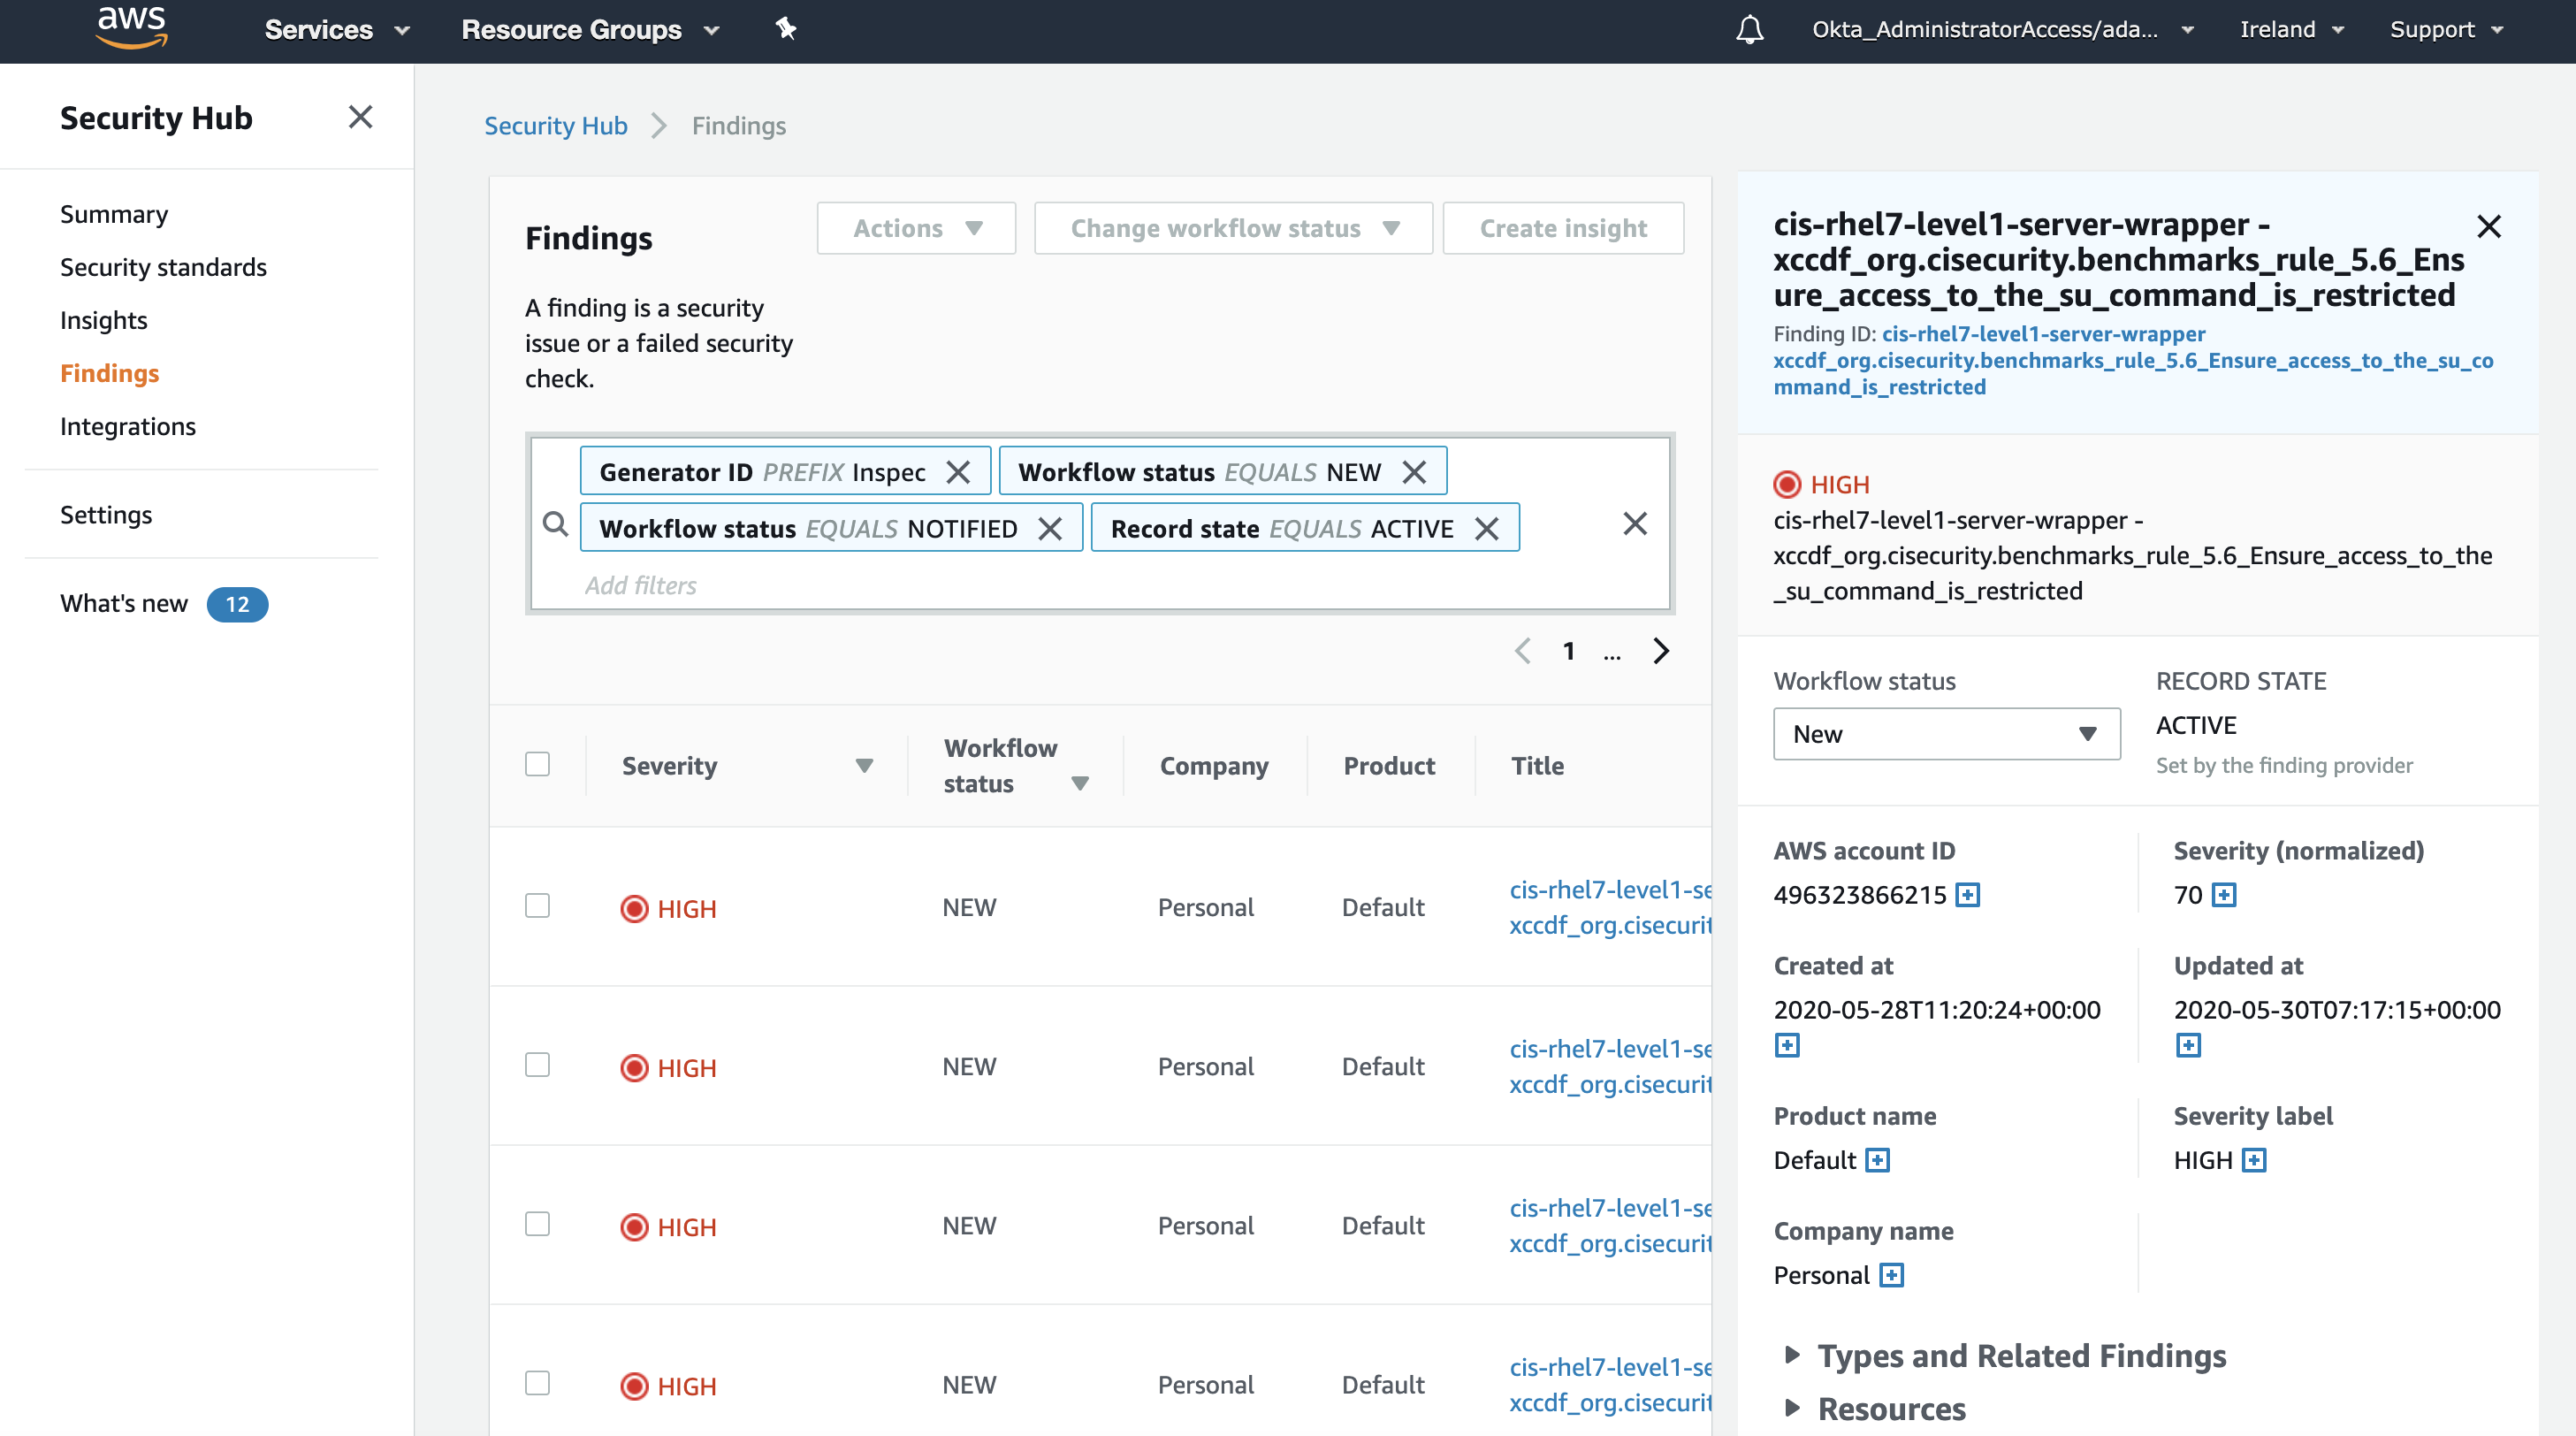Image resolution: width=2576 pixels, height=1436 pixels.
Task: Remove Record state ACTIVE filter chip
Action: [x=1487, y=528]
